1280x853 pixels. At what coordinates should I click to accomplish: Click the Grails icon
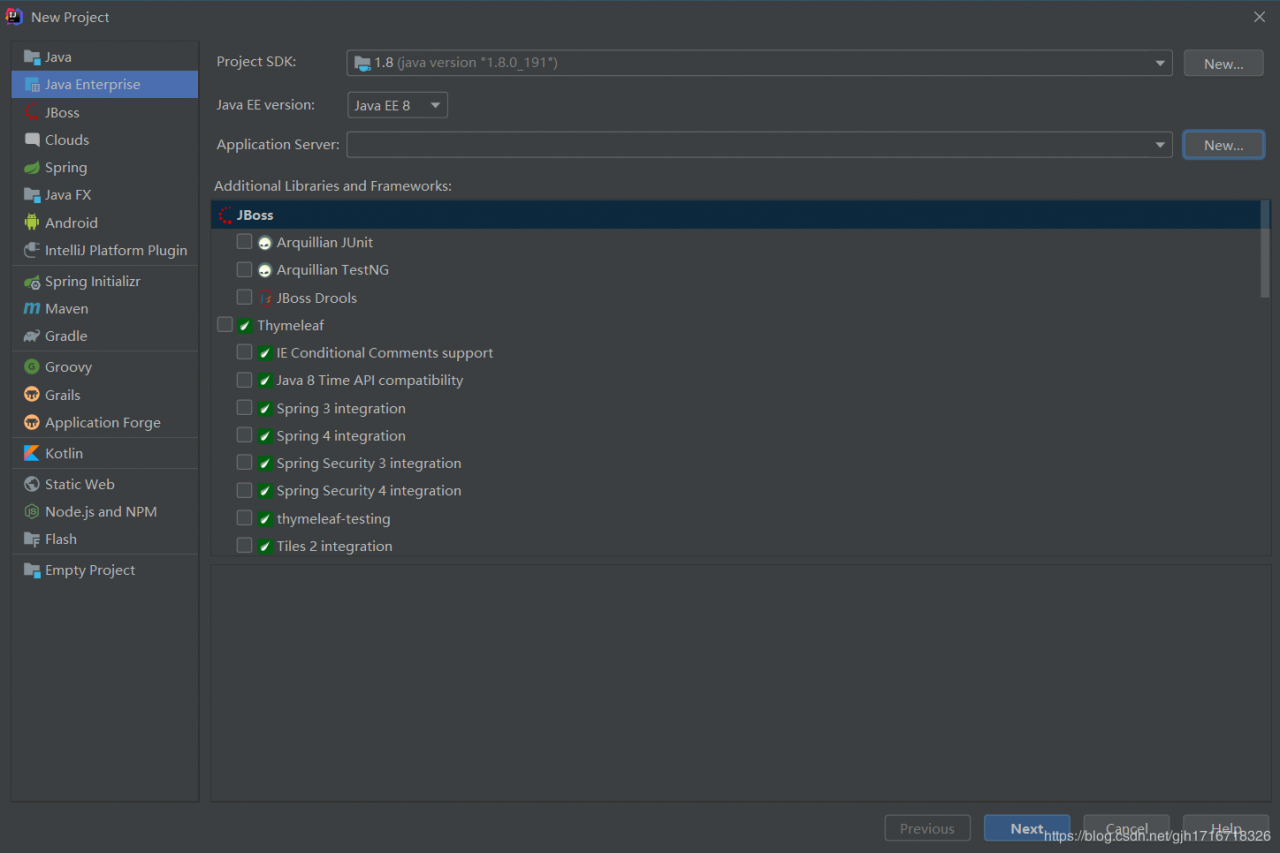click(x=32, y=395)
